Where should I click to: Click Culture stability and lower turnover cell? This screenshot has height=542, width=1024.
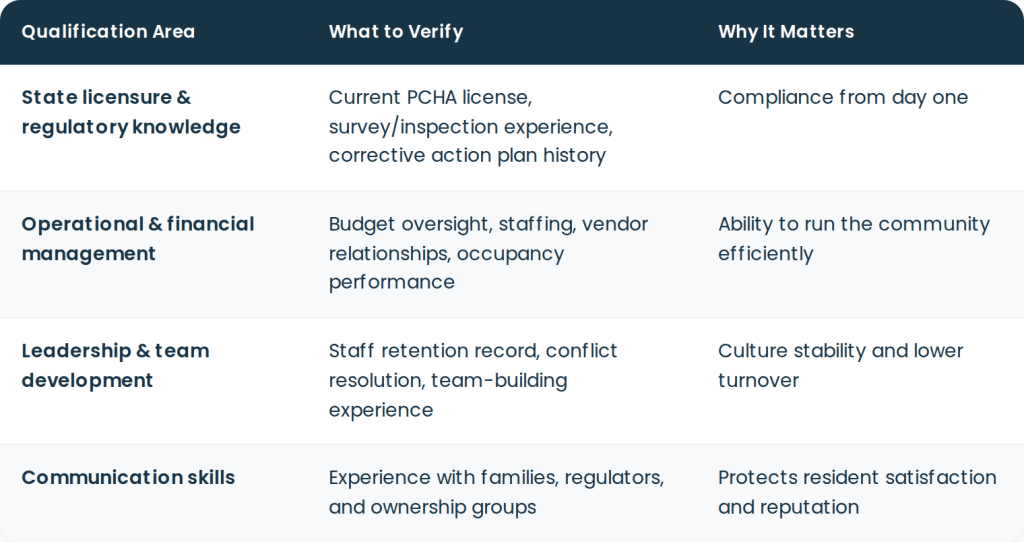tap(840, 365)
